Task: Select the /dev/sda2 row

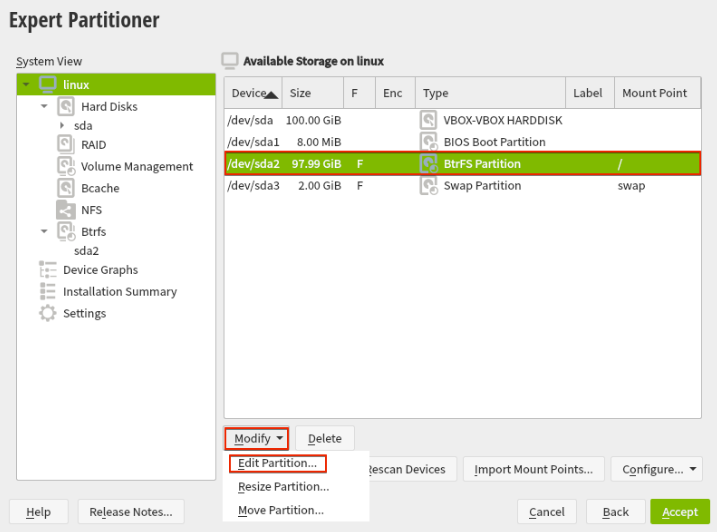Action: [x=462, y=164]
